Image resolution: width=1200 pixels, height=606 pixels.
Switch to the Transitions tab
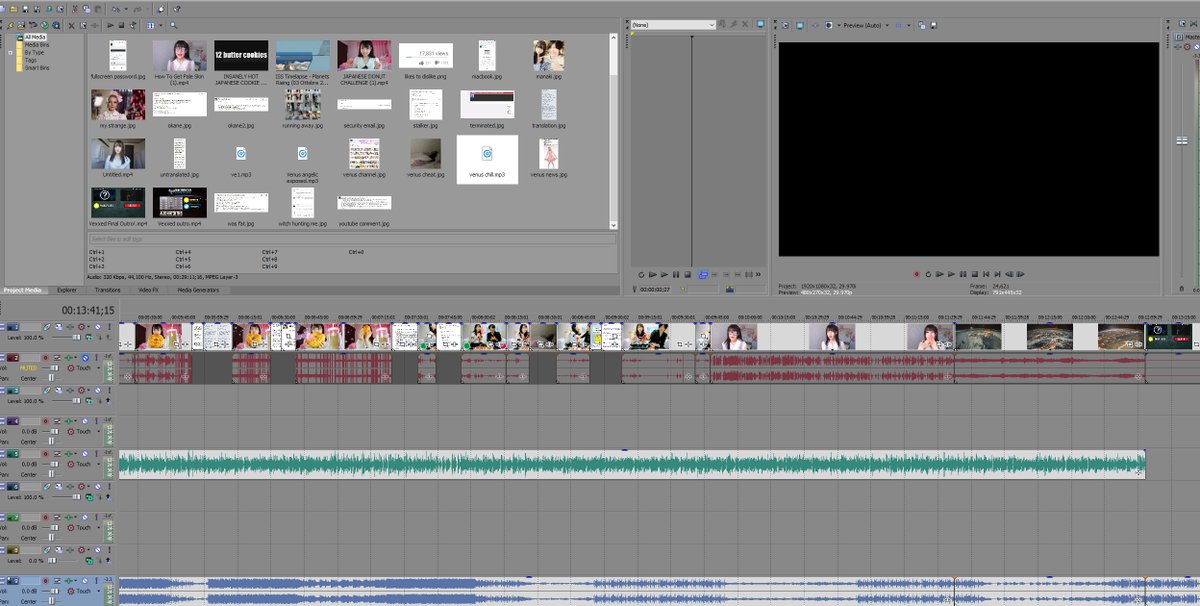(x=107, y=290)
